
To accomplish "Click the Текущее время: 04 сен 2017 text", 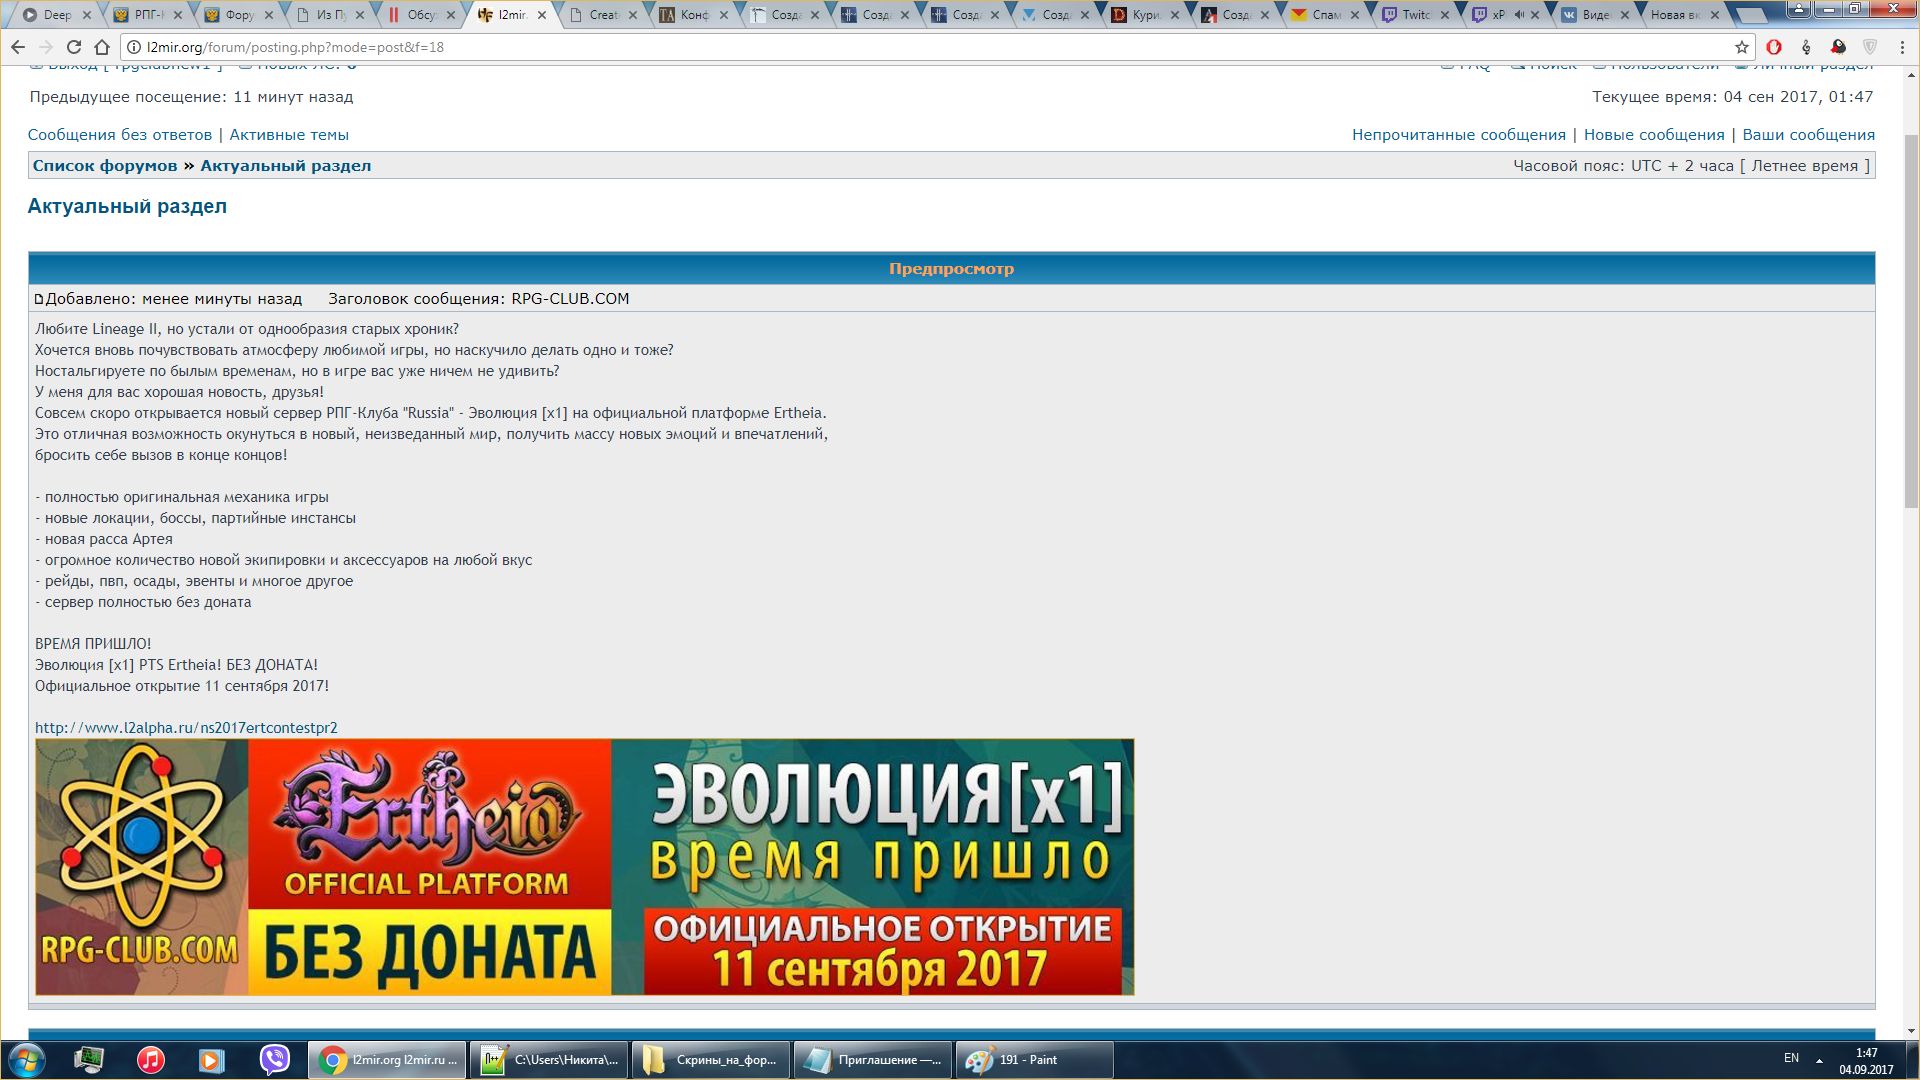I will (1733, 97).
